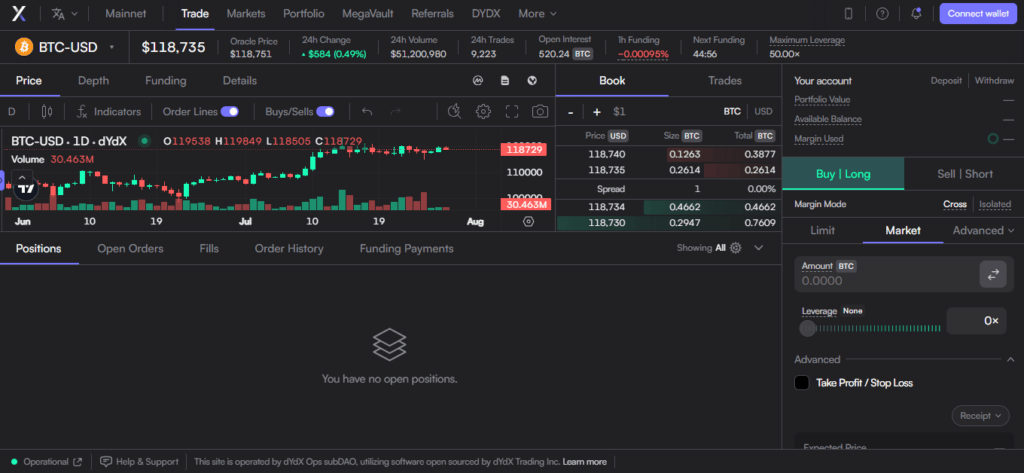The width and height of the screenshot is (1024, 473).
Task: Switch to the Trades tab
Action: click(725, 81)
